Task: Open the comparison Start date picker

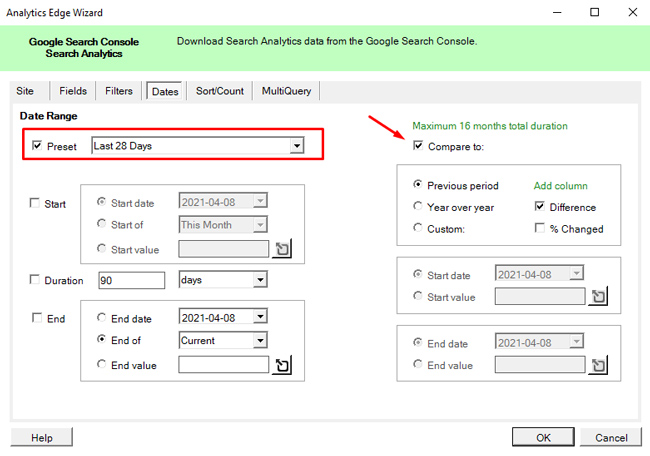Action: coord(577,274)
